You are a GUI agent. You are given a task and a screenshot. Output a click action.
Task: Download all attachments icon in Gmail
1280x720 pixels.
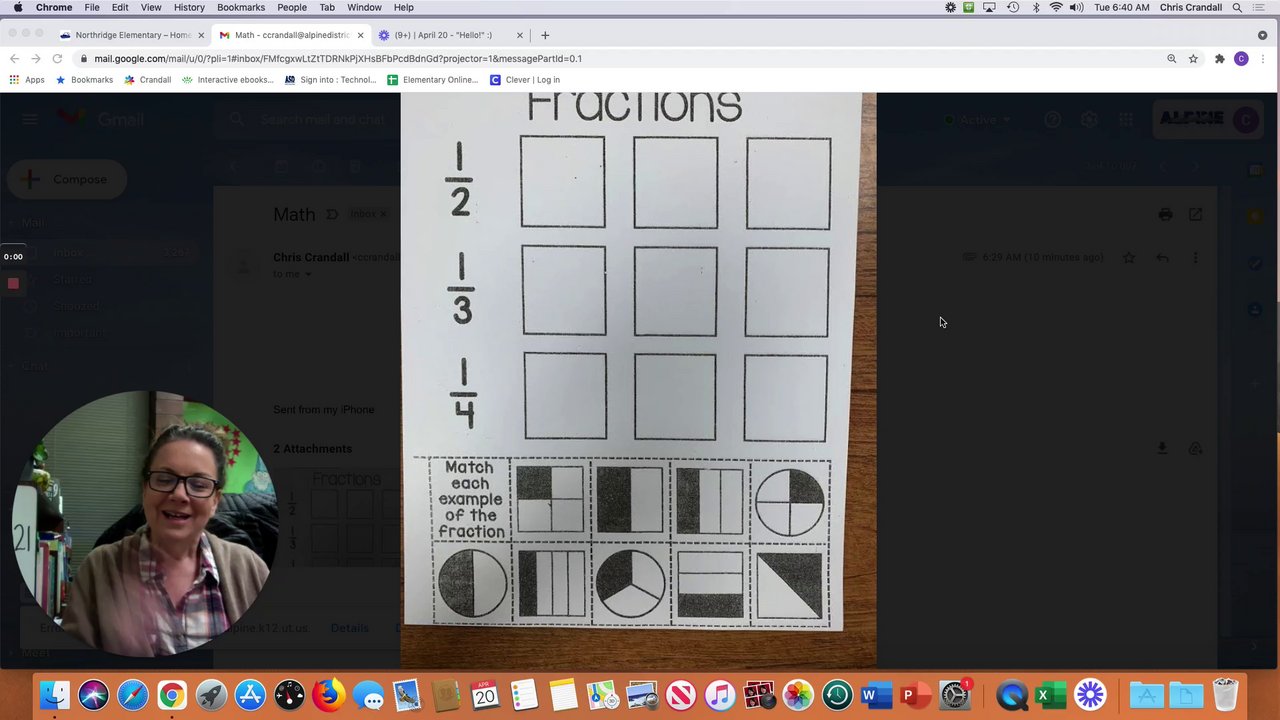pyautogui.click(x=1162, y=449)
